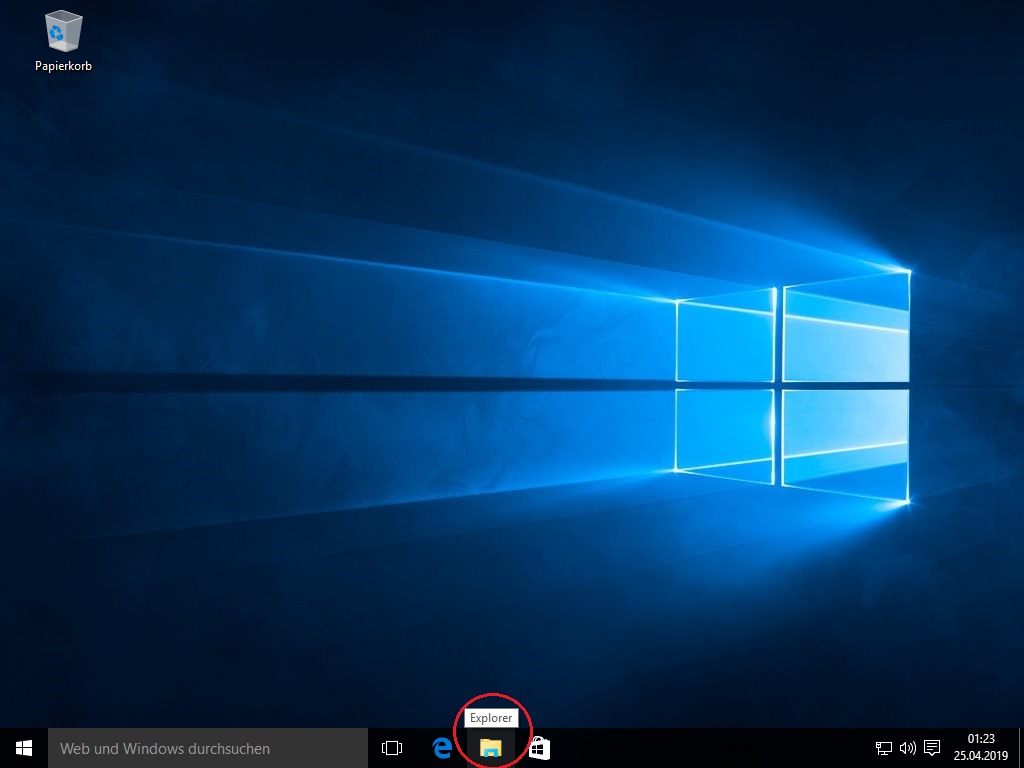The height and width of the screenshot is (768, 1024).
Task: Click the 'Web und Windows durchsuchen' search box
Action: [x=200, y=747]
